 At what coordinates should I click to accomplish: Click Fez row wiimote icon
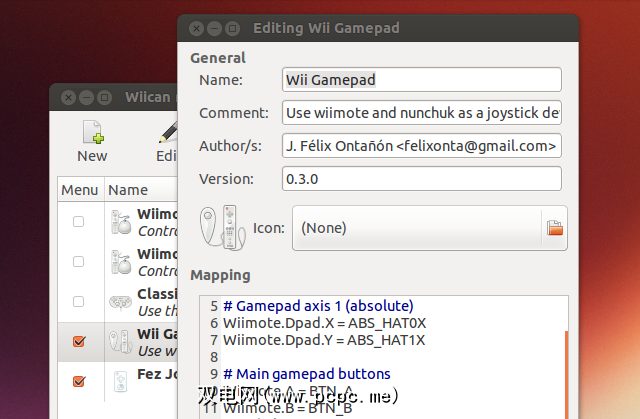(121, 382)
